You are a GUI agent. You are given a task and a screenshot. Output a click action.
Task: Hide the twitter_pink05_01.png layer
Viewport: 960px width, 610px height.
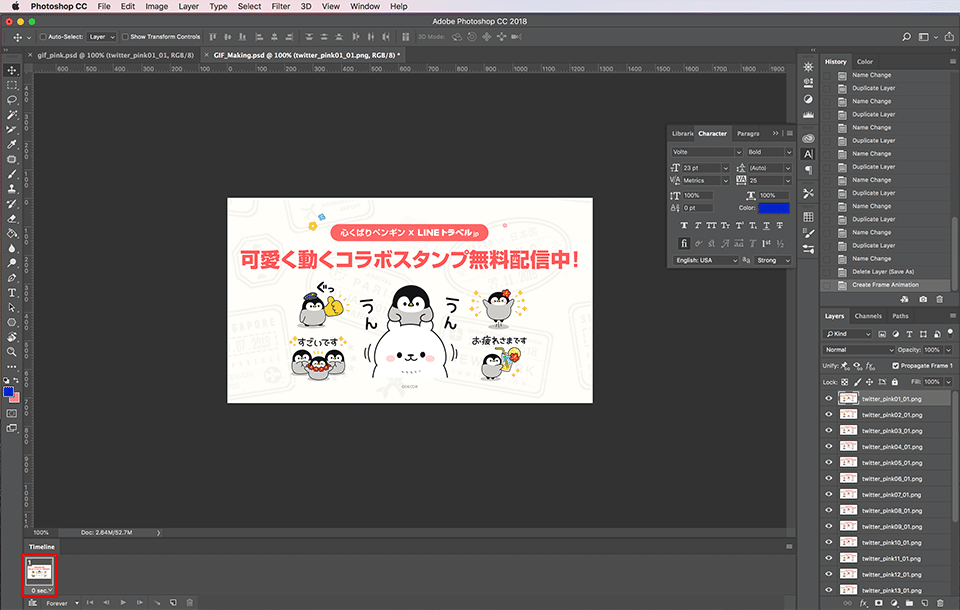[829, 462]
